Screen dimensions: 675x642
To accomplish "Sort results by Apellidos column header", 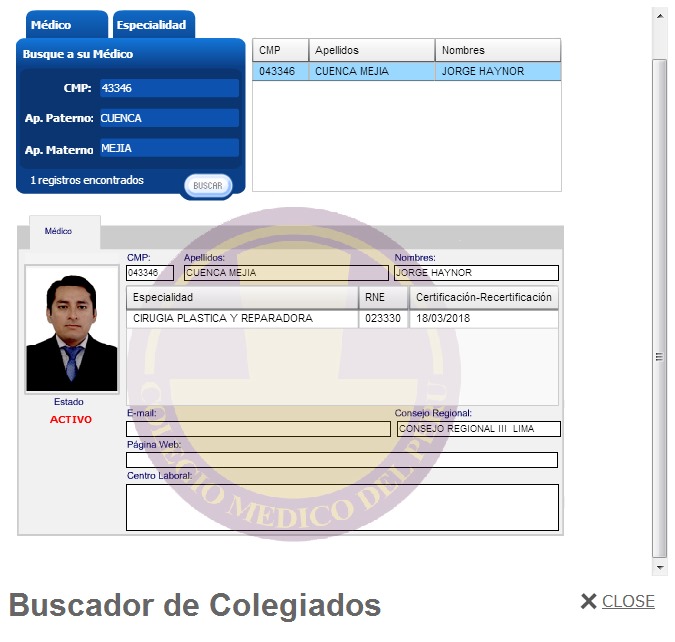I will coord(371,50).
